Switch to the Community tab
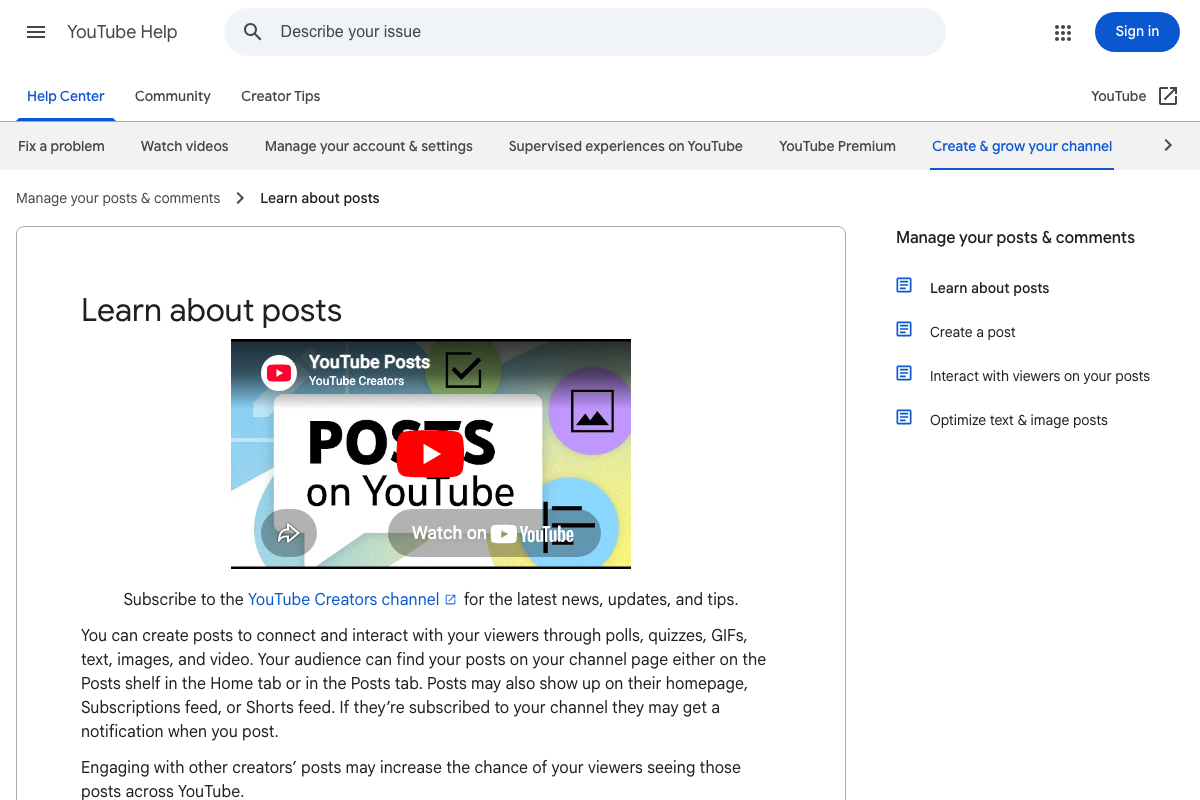The image size is (1200, 800). point(173,96)
